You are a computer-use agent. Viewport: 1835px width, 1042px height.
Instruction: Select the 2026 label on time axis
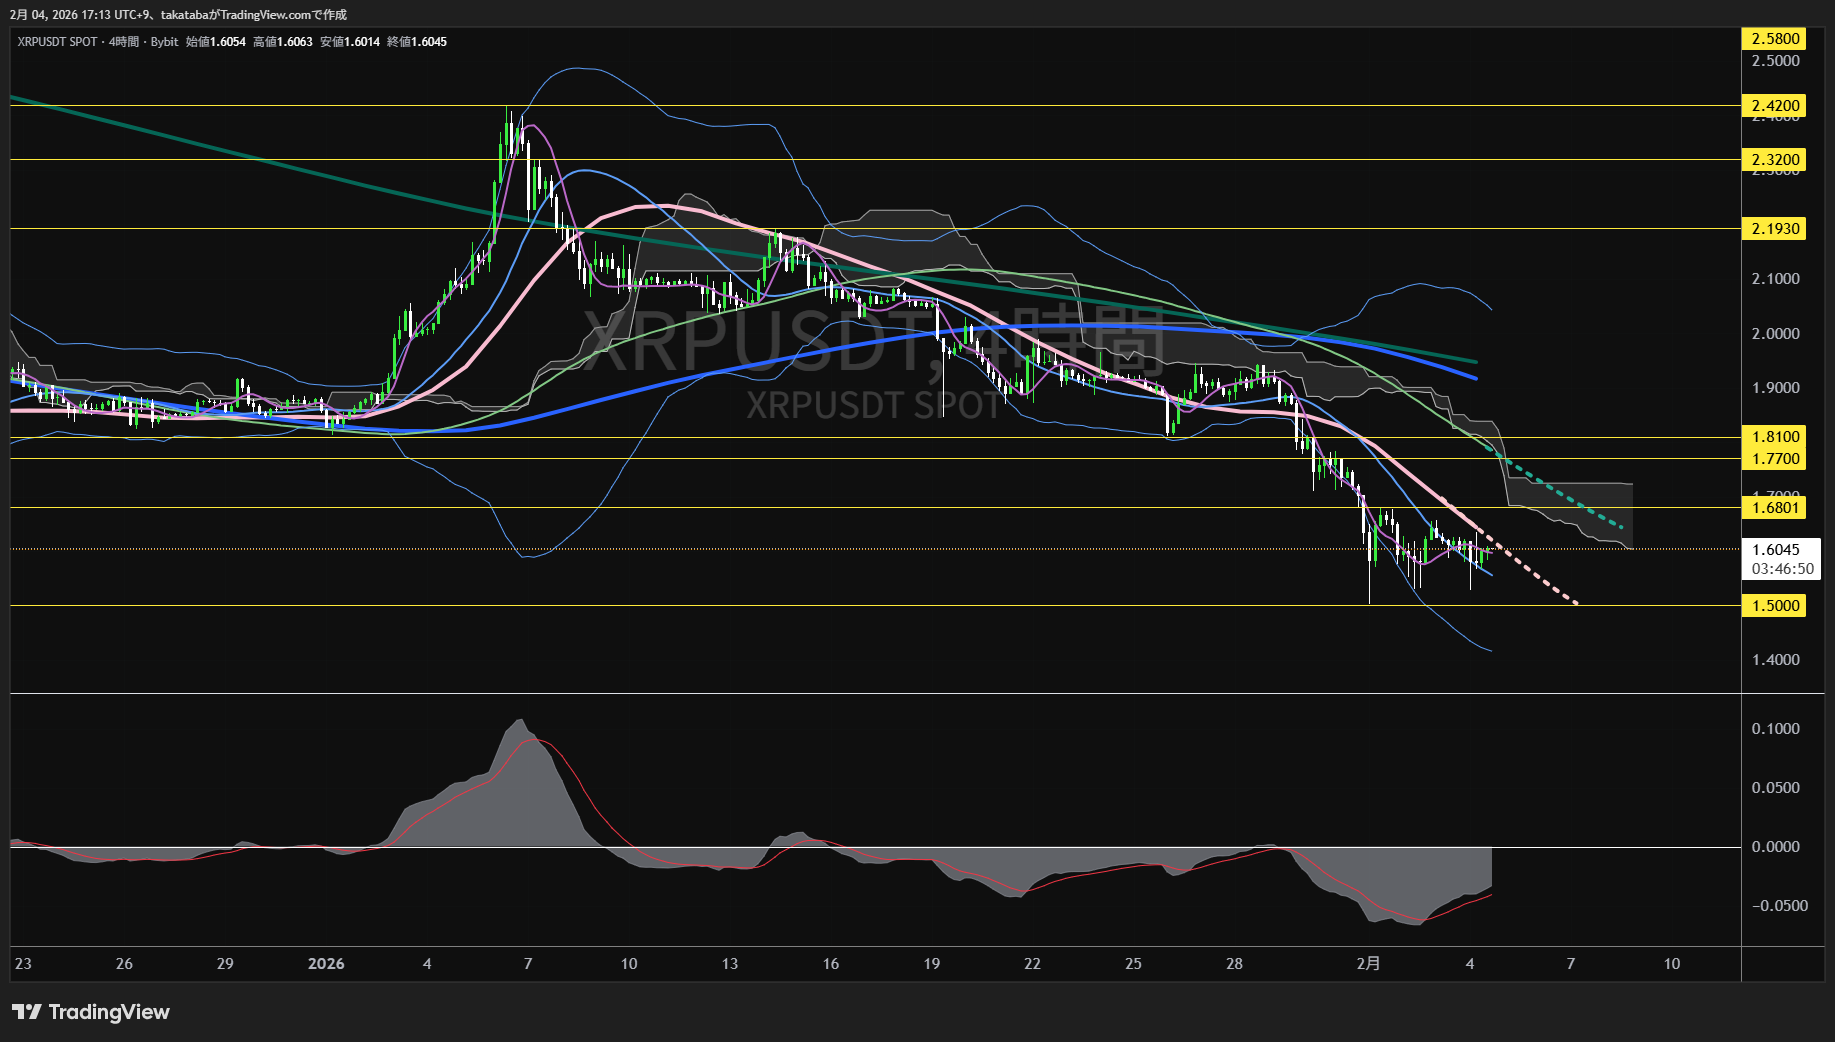(326, 964)
